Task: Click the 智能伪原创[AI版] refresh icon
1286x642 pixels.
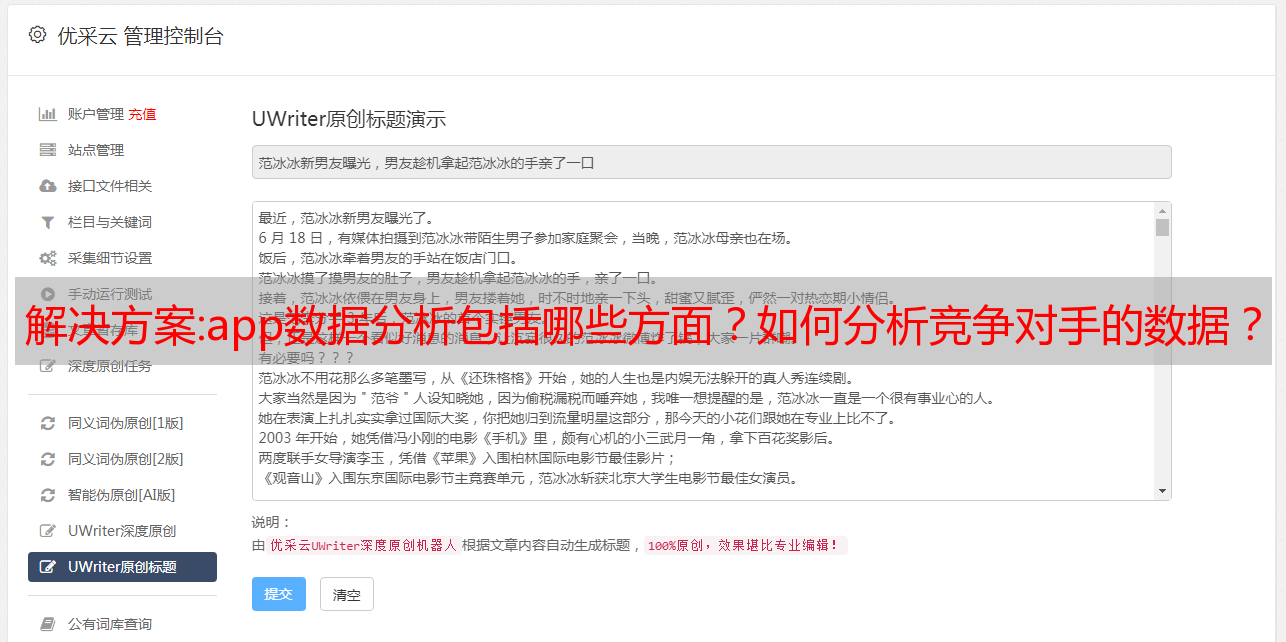Action: tap(47, 495)
